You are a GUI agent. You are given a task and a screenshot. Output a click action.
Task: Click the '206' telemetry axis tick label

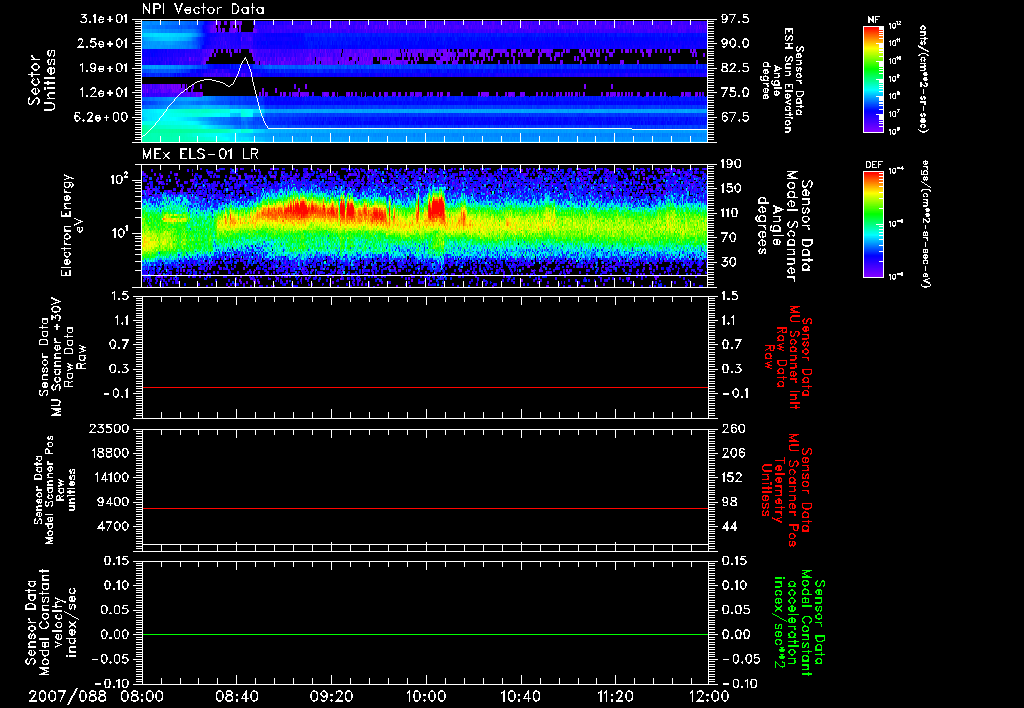pos(731,453)
